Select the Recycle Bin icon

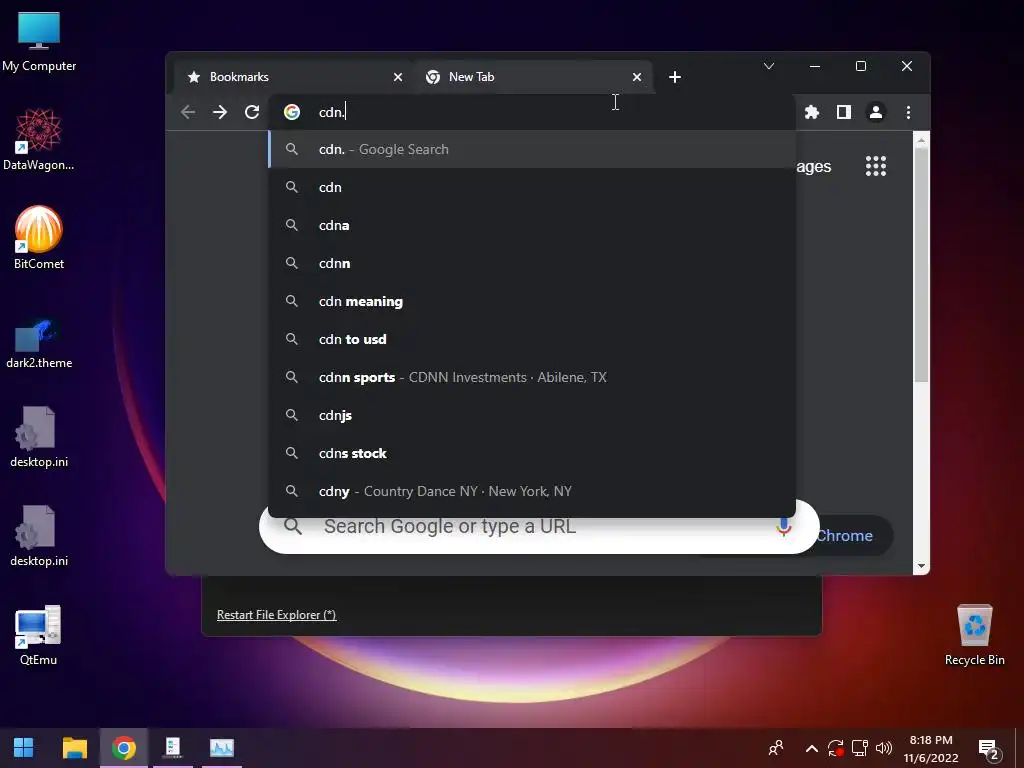pos(974,635)
